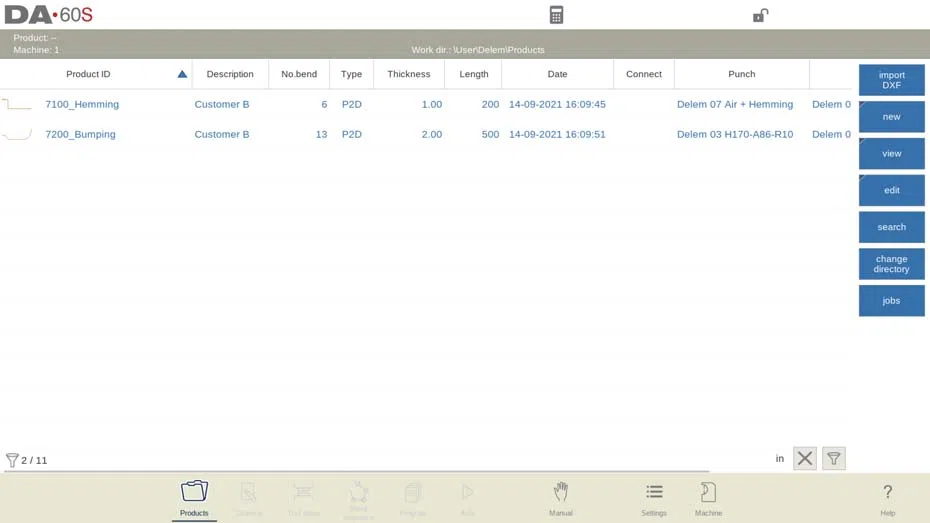Image resolution: width=930 pixels, height=523 pixels.
Task: Sort by the Date column header
Action: point(557,74)
